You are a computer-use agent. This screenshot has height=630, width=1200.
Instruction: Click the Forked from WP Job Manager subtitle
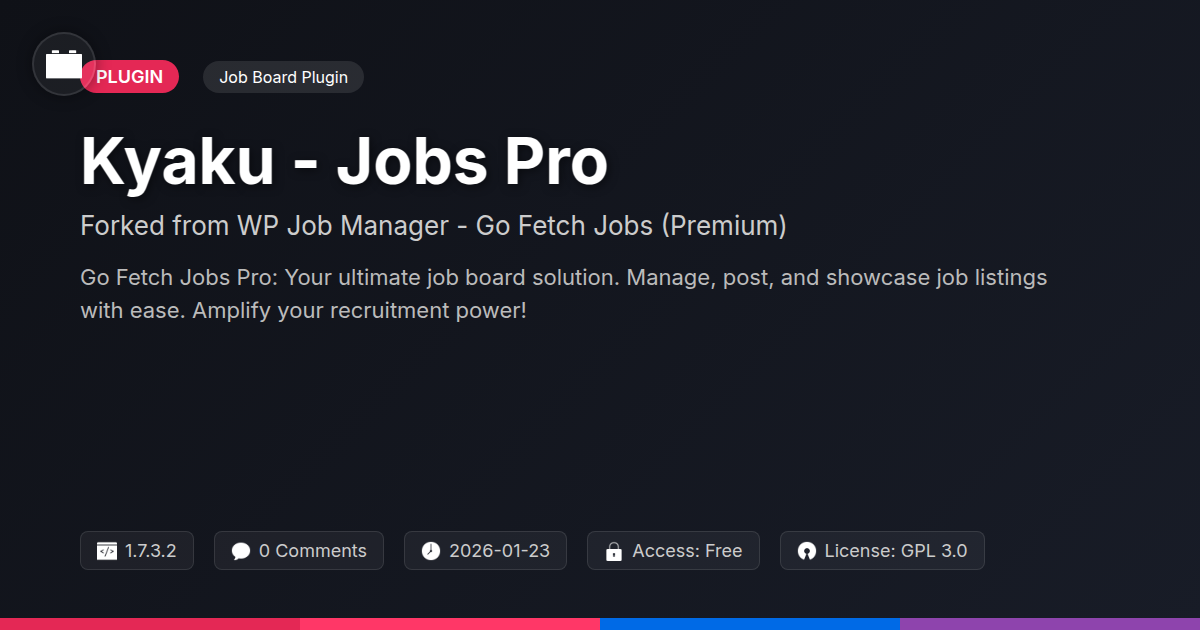point(433,226)
